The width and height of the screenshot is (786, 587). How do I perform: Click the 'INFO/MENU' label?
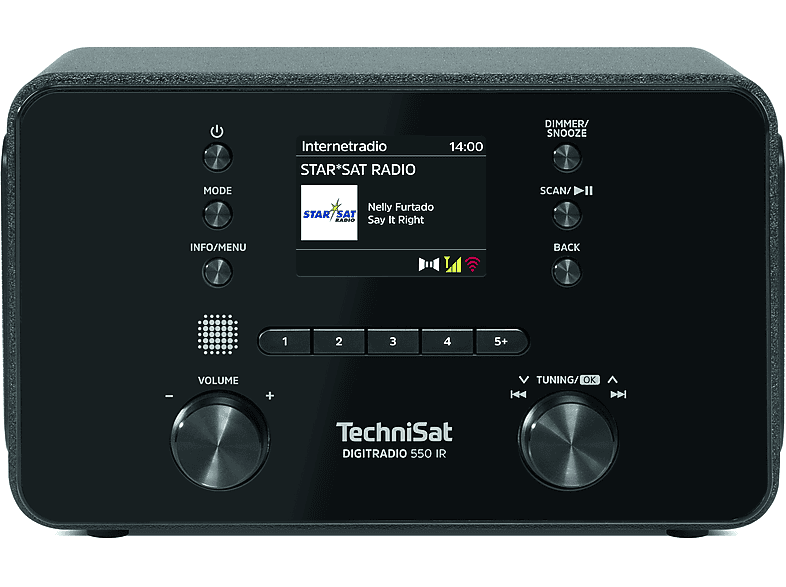pyautogui.click(x=218, y=247)
